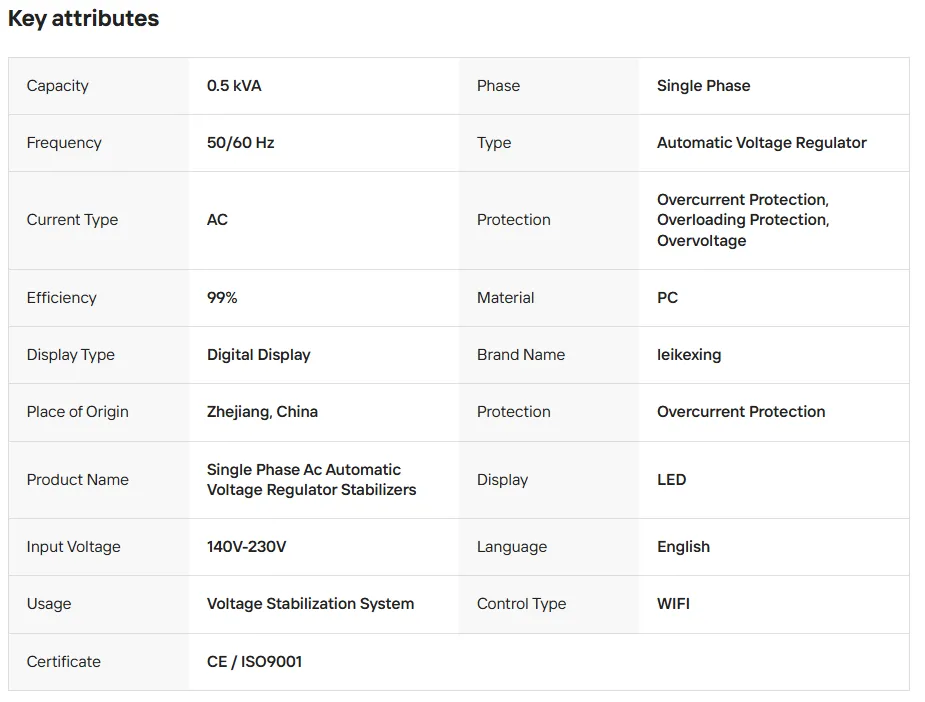This screenshot has width=925, height=702.
Task: Click the "LED" display value
Action: tap(671, 480)
